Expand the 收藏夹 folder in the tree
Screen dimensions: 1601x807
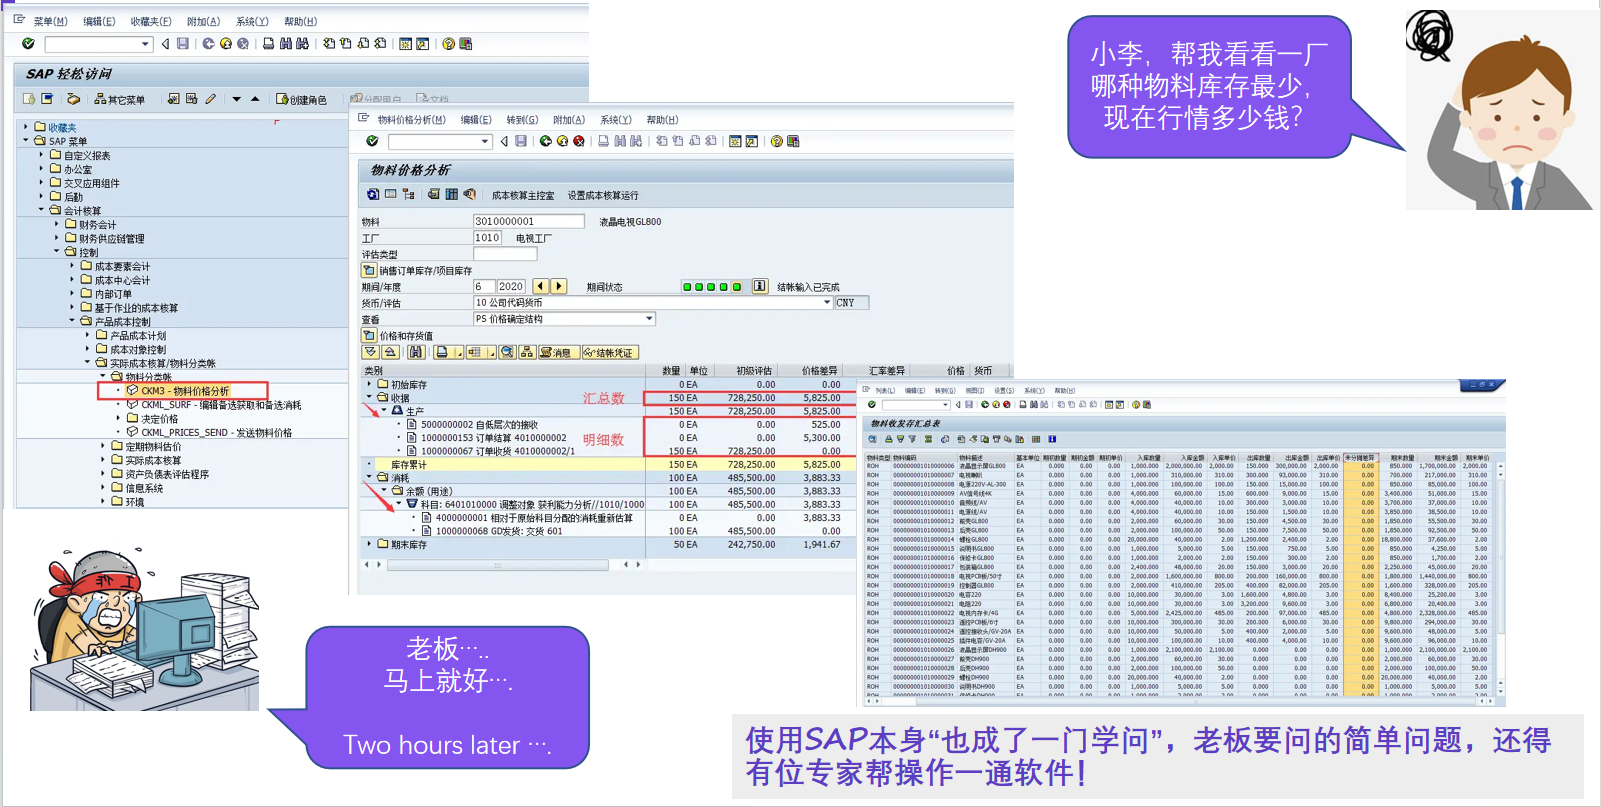[26, 127]
